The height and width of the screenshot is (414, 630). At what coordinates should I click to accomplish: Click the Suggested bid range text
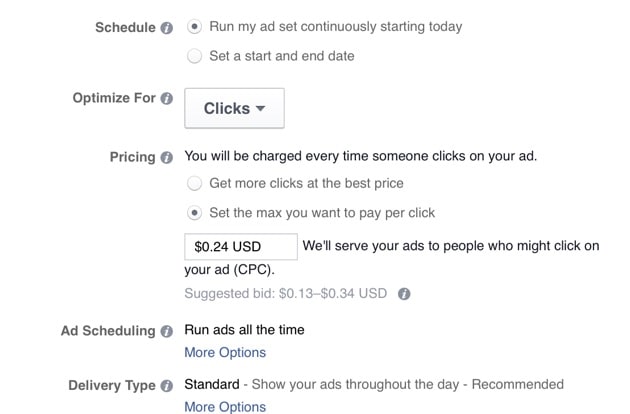click(286, 294)
